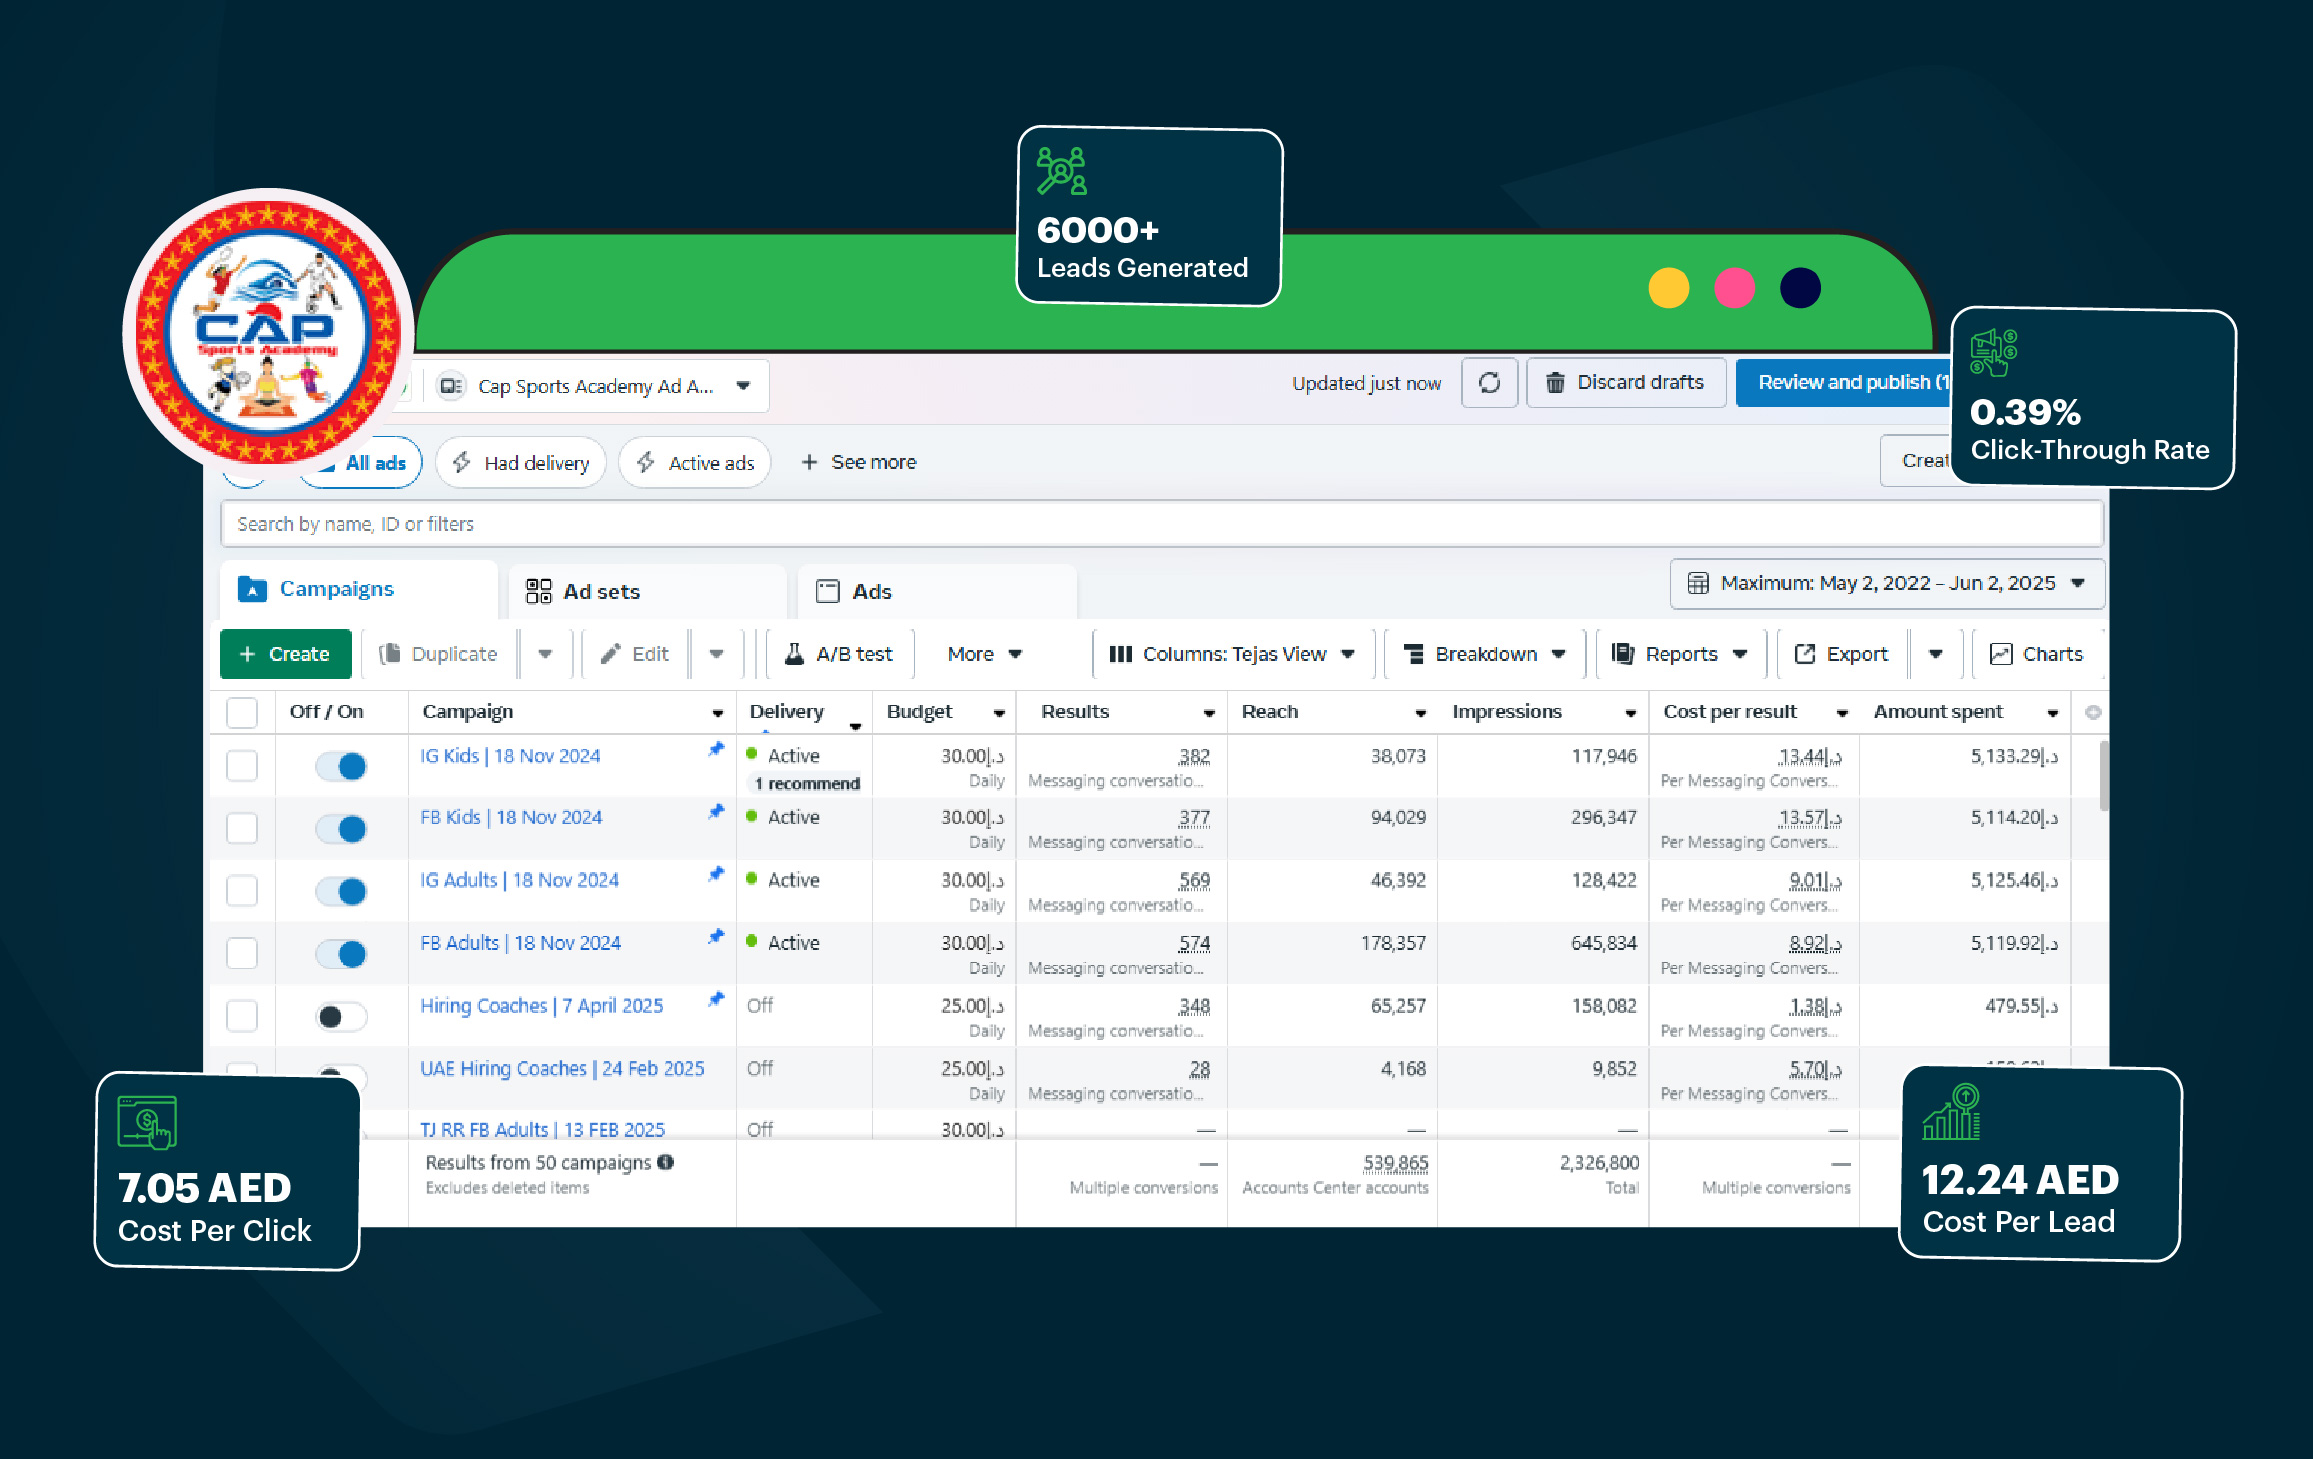This screenshot has width=2313, height=1459.
Task: Open the Results column header arrow
Action: 1209,713
